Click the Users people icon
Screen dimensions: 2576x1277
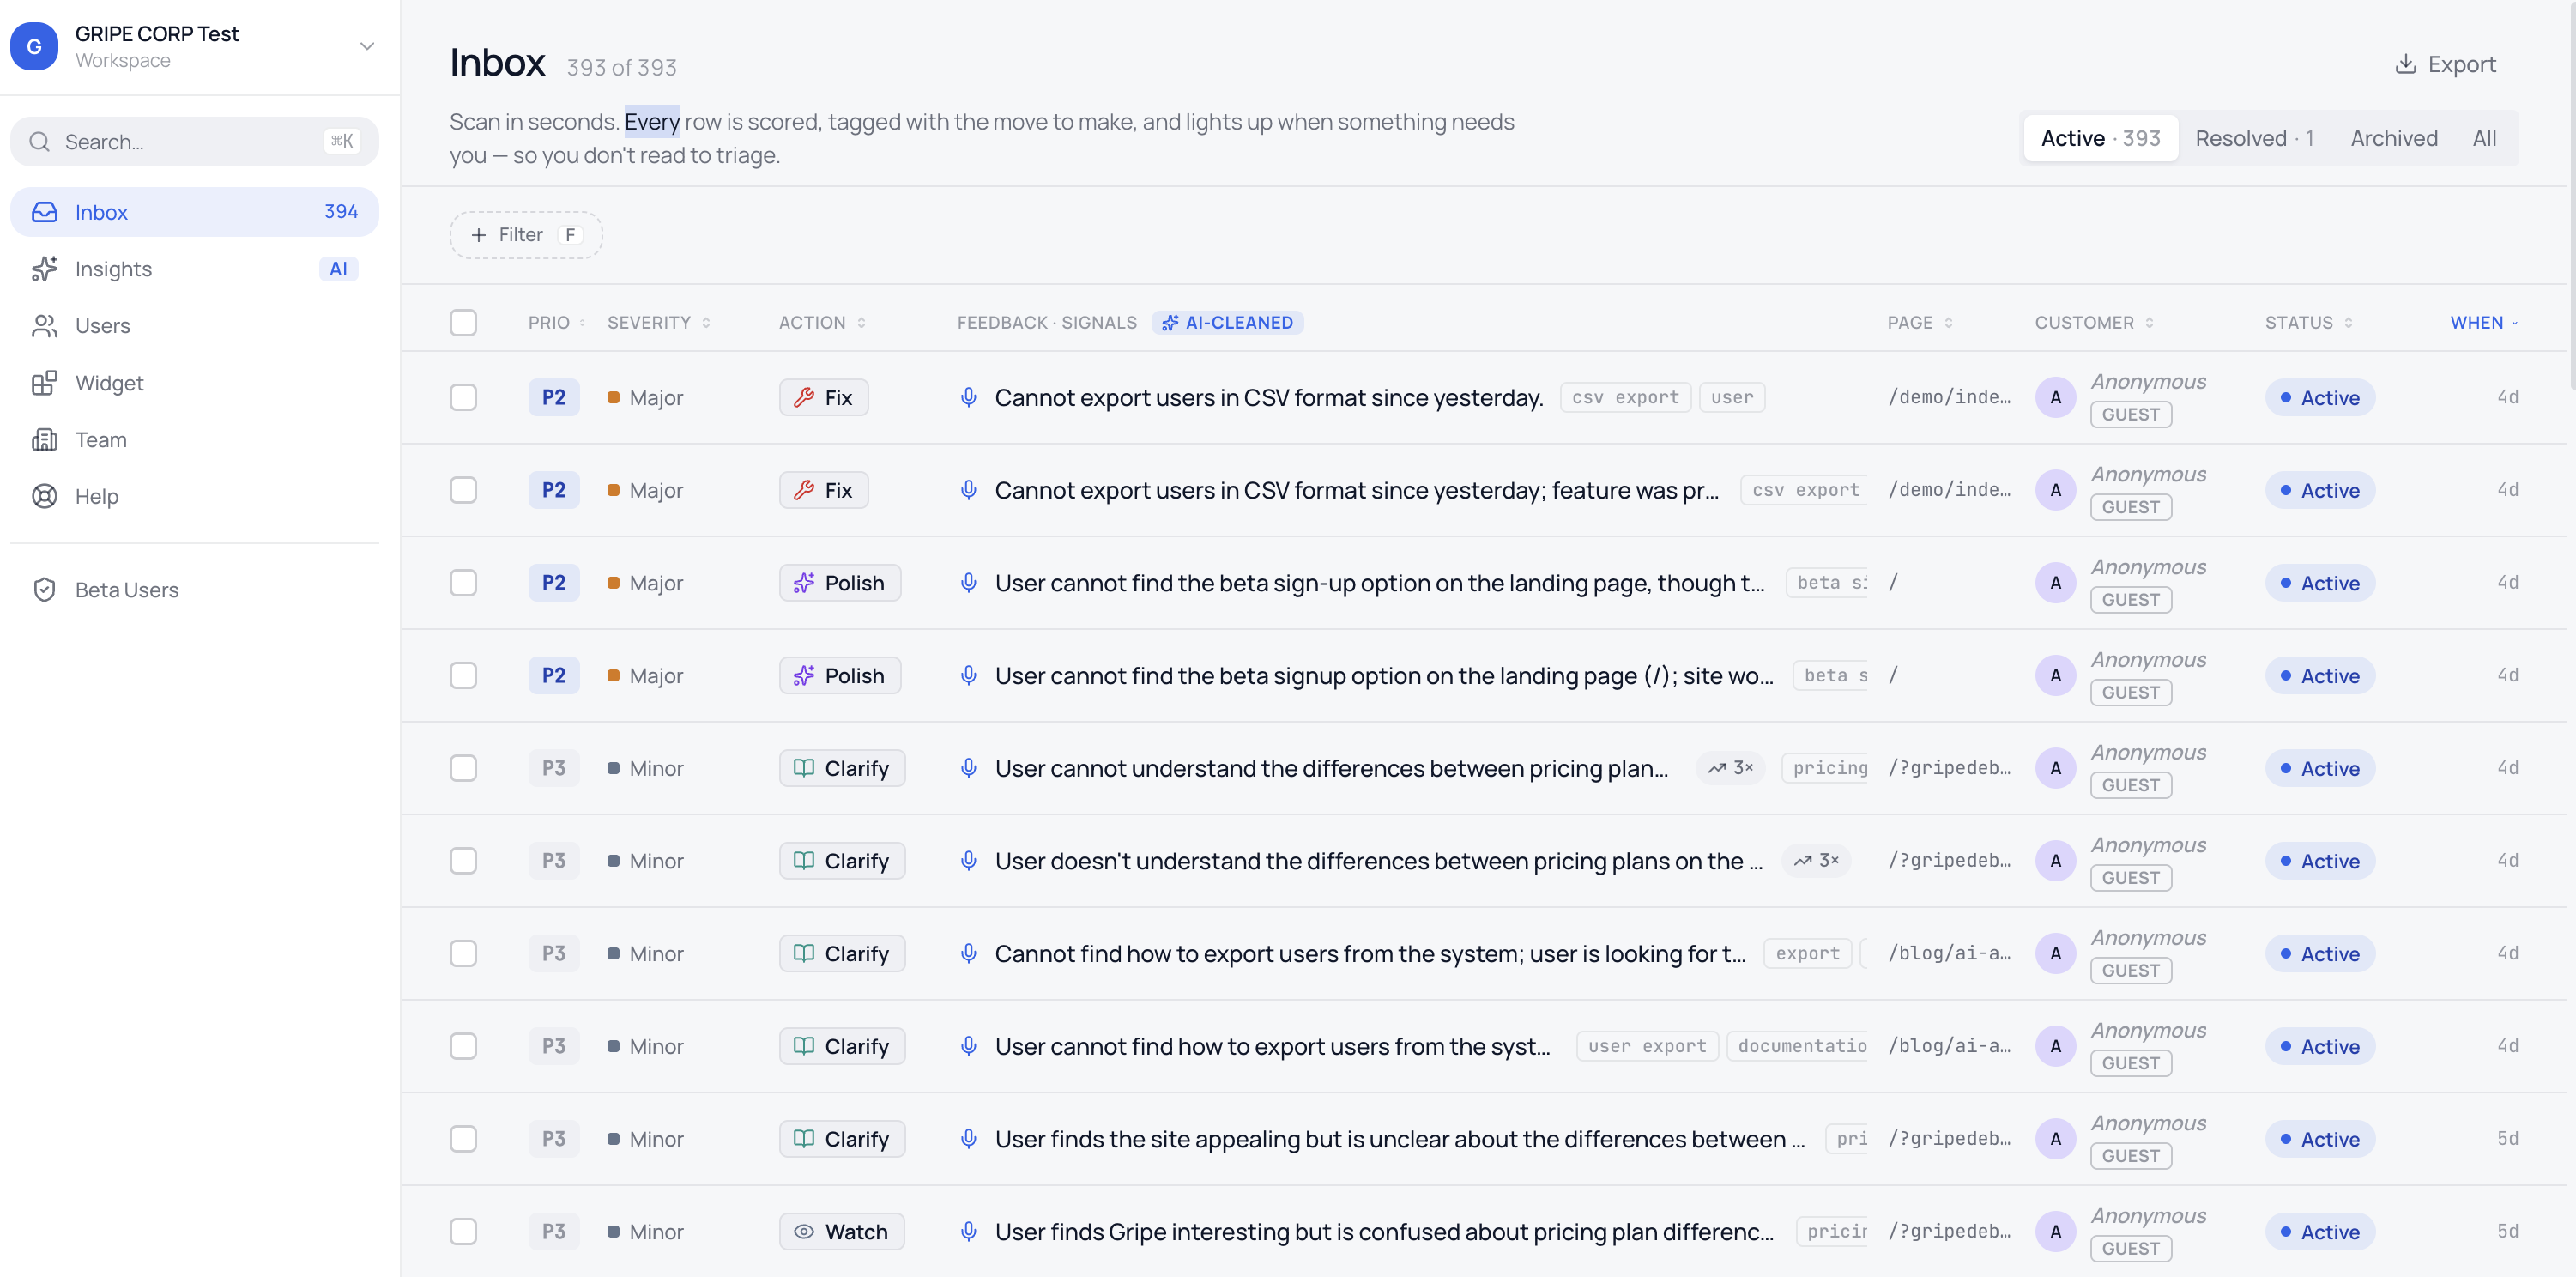tap(45, 326)
